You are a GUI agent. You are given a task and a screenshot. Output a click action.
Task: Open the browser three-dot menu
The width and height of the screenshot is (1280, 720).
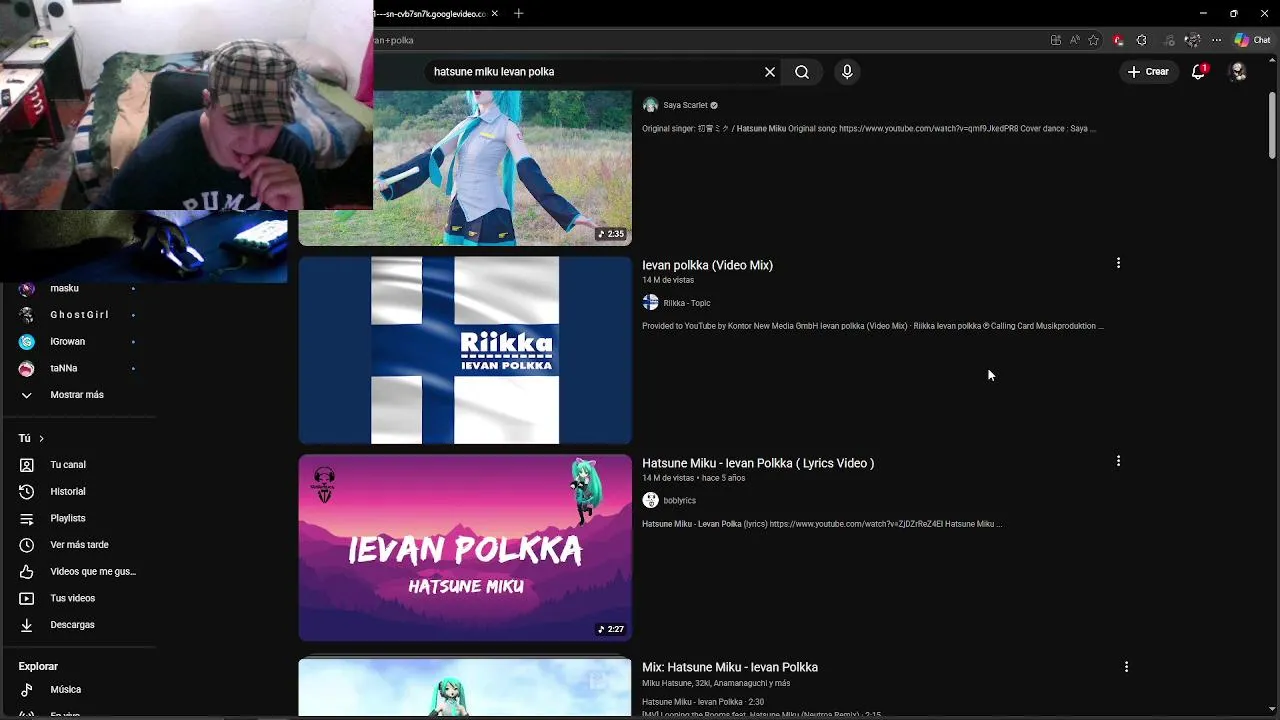[1216, 40]
